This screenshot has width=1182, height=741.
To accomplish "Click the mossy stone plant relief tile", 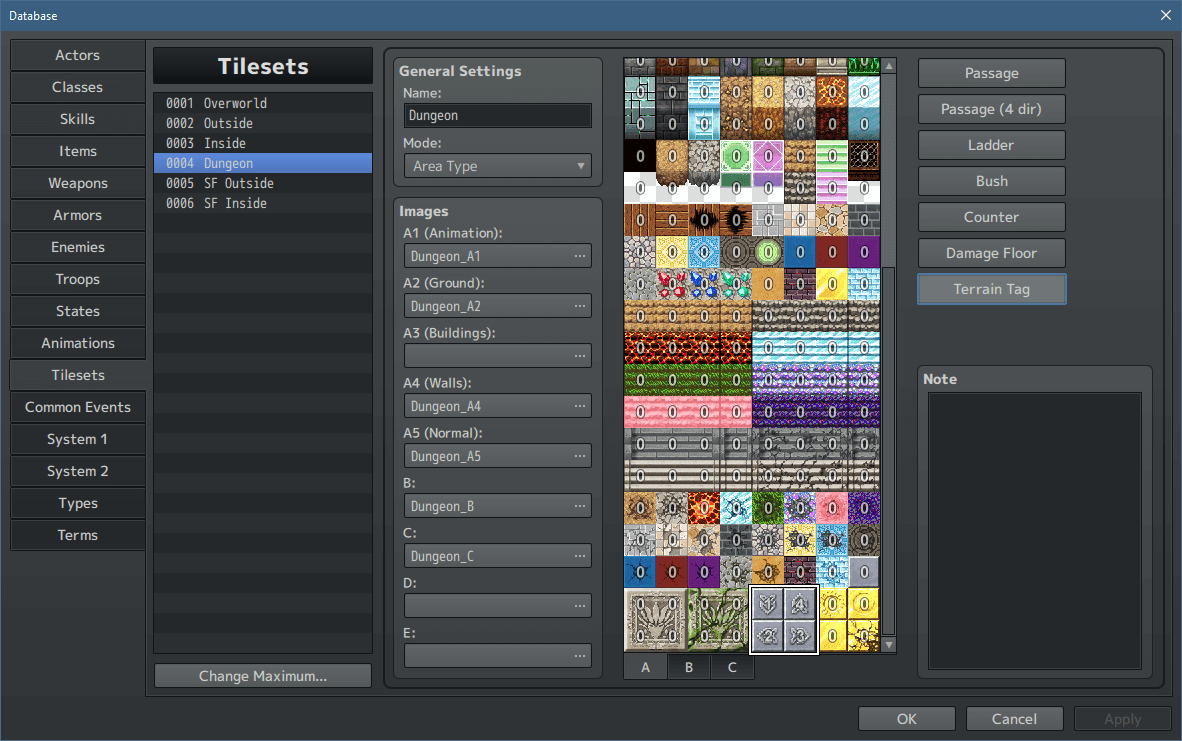I will coord(720,620).
